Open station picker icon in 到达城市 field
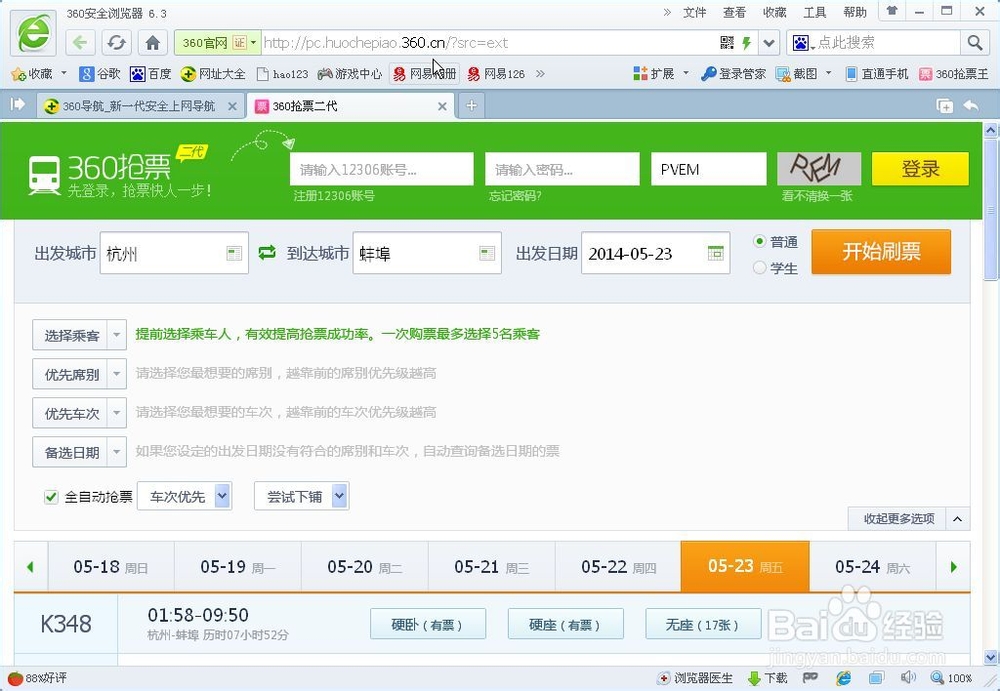Viewport: 1000px width, 691px height. [x=487, y=253]
